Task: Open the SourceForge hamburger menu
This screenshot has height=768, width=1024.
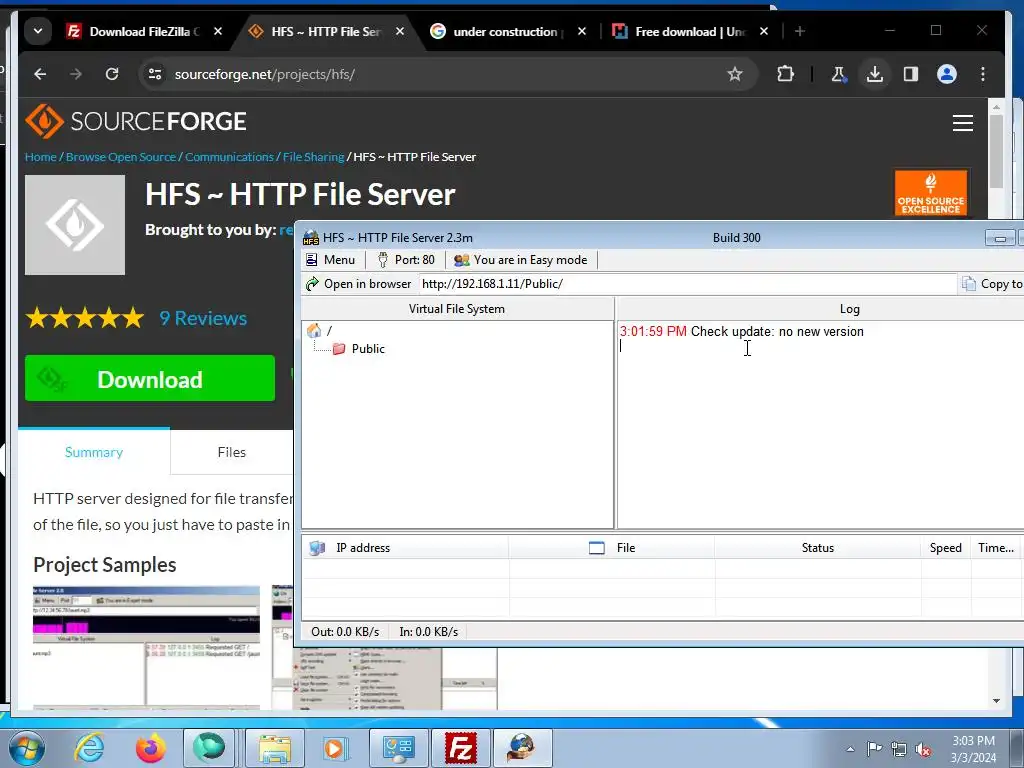Action: [963, 123]
